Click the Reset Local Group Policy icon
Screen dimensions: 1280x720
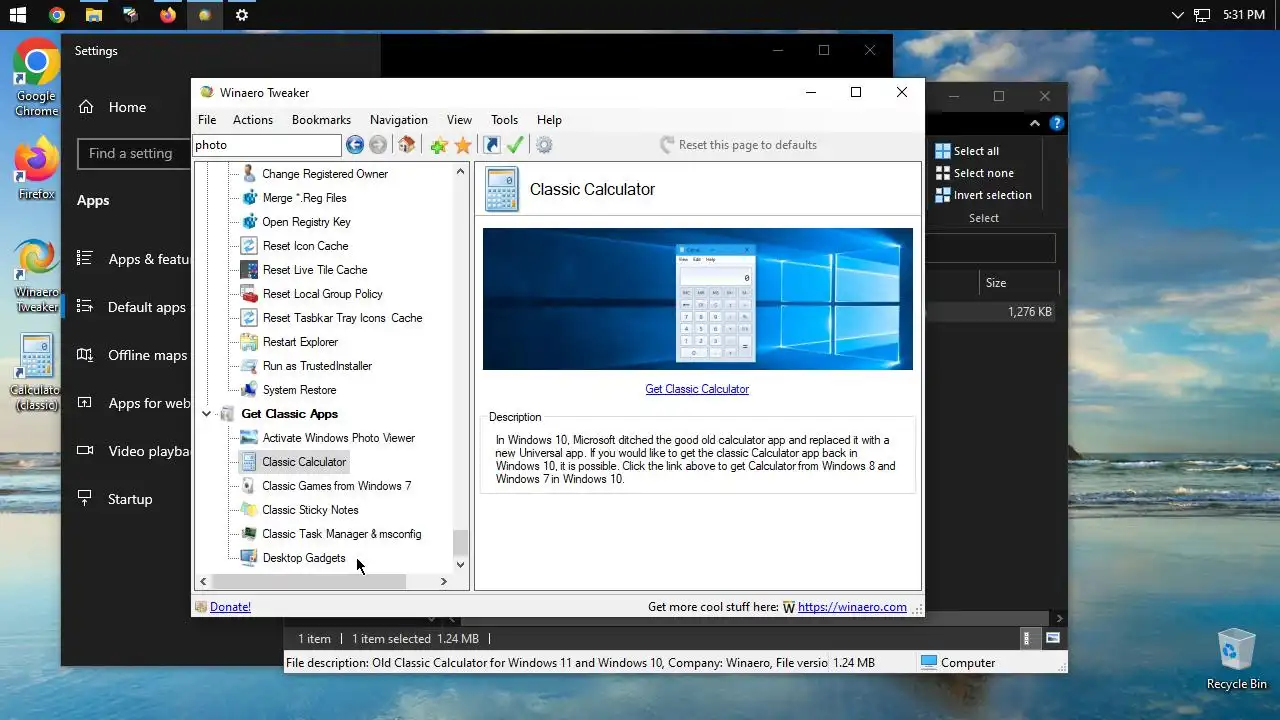pos(249,294)
